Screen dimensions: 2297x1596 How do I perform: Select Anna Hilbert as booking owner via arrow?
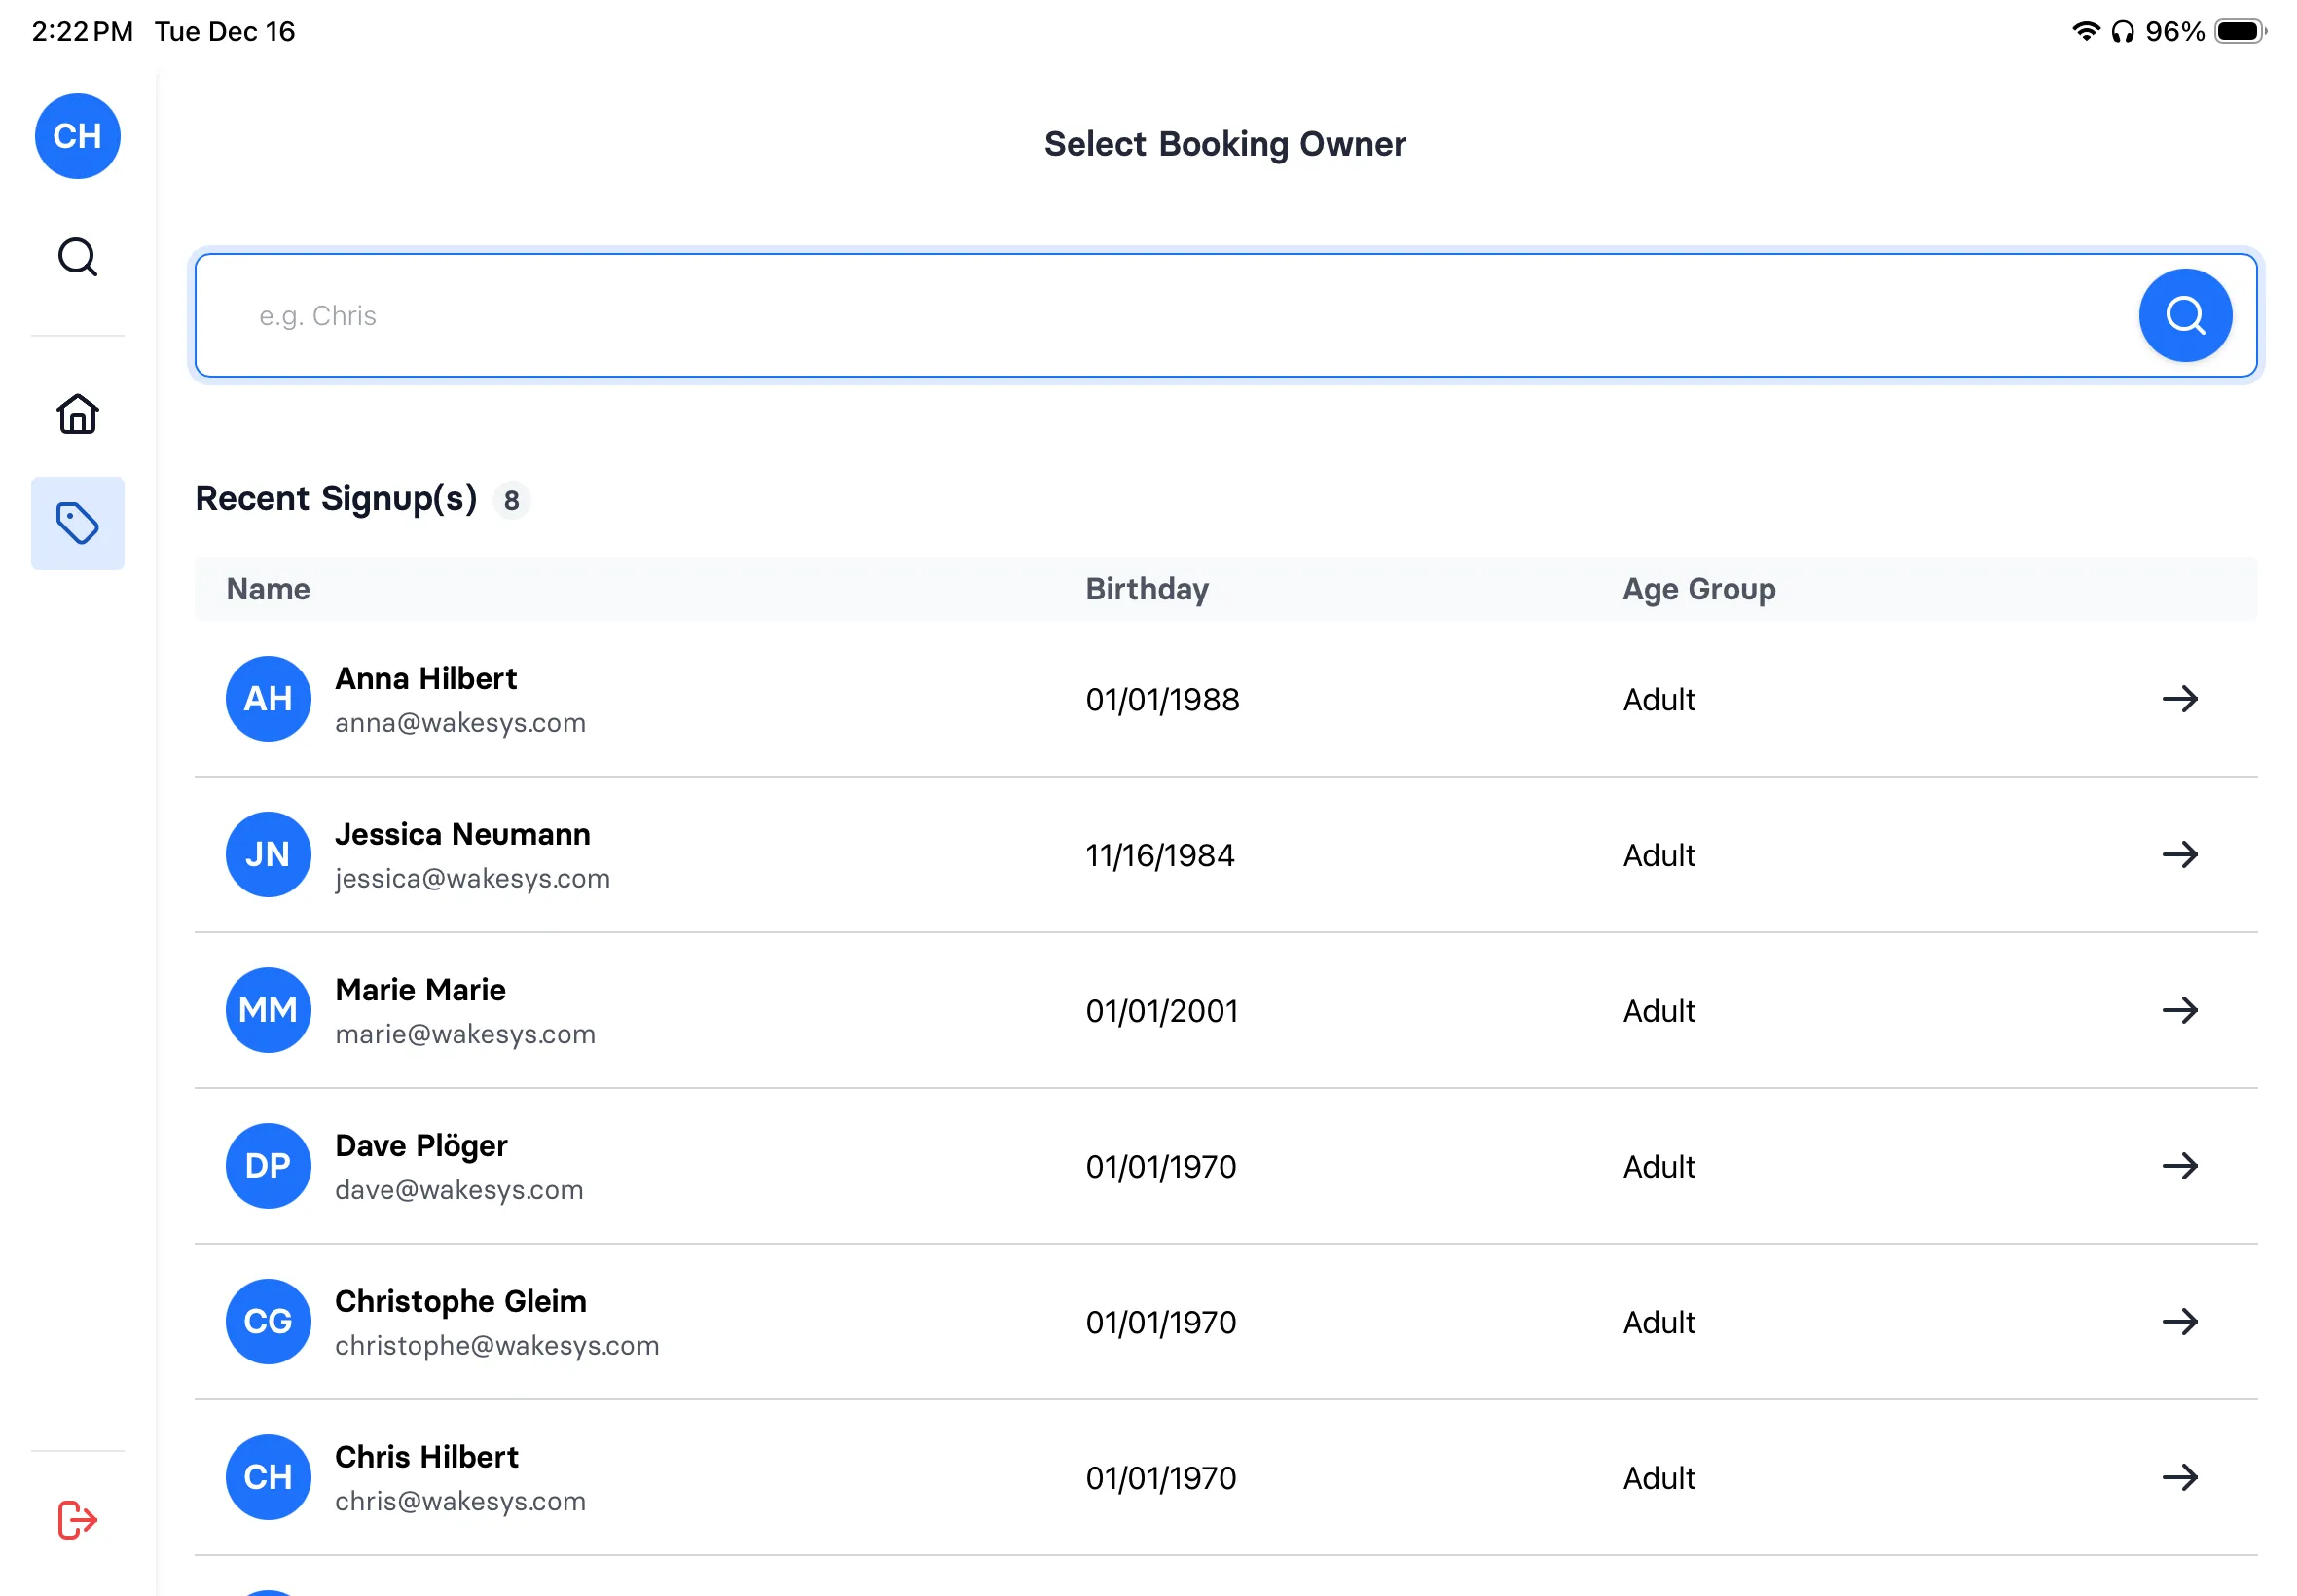[x=2182, y=699]
